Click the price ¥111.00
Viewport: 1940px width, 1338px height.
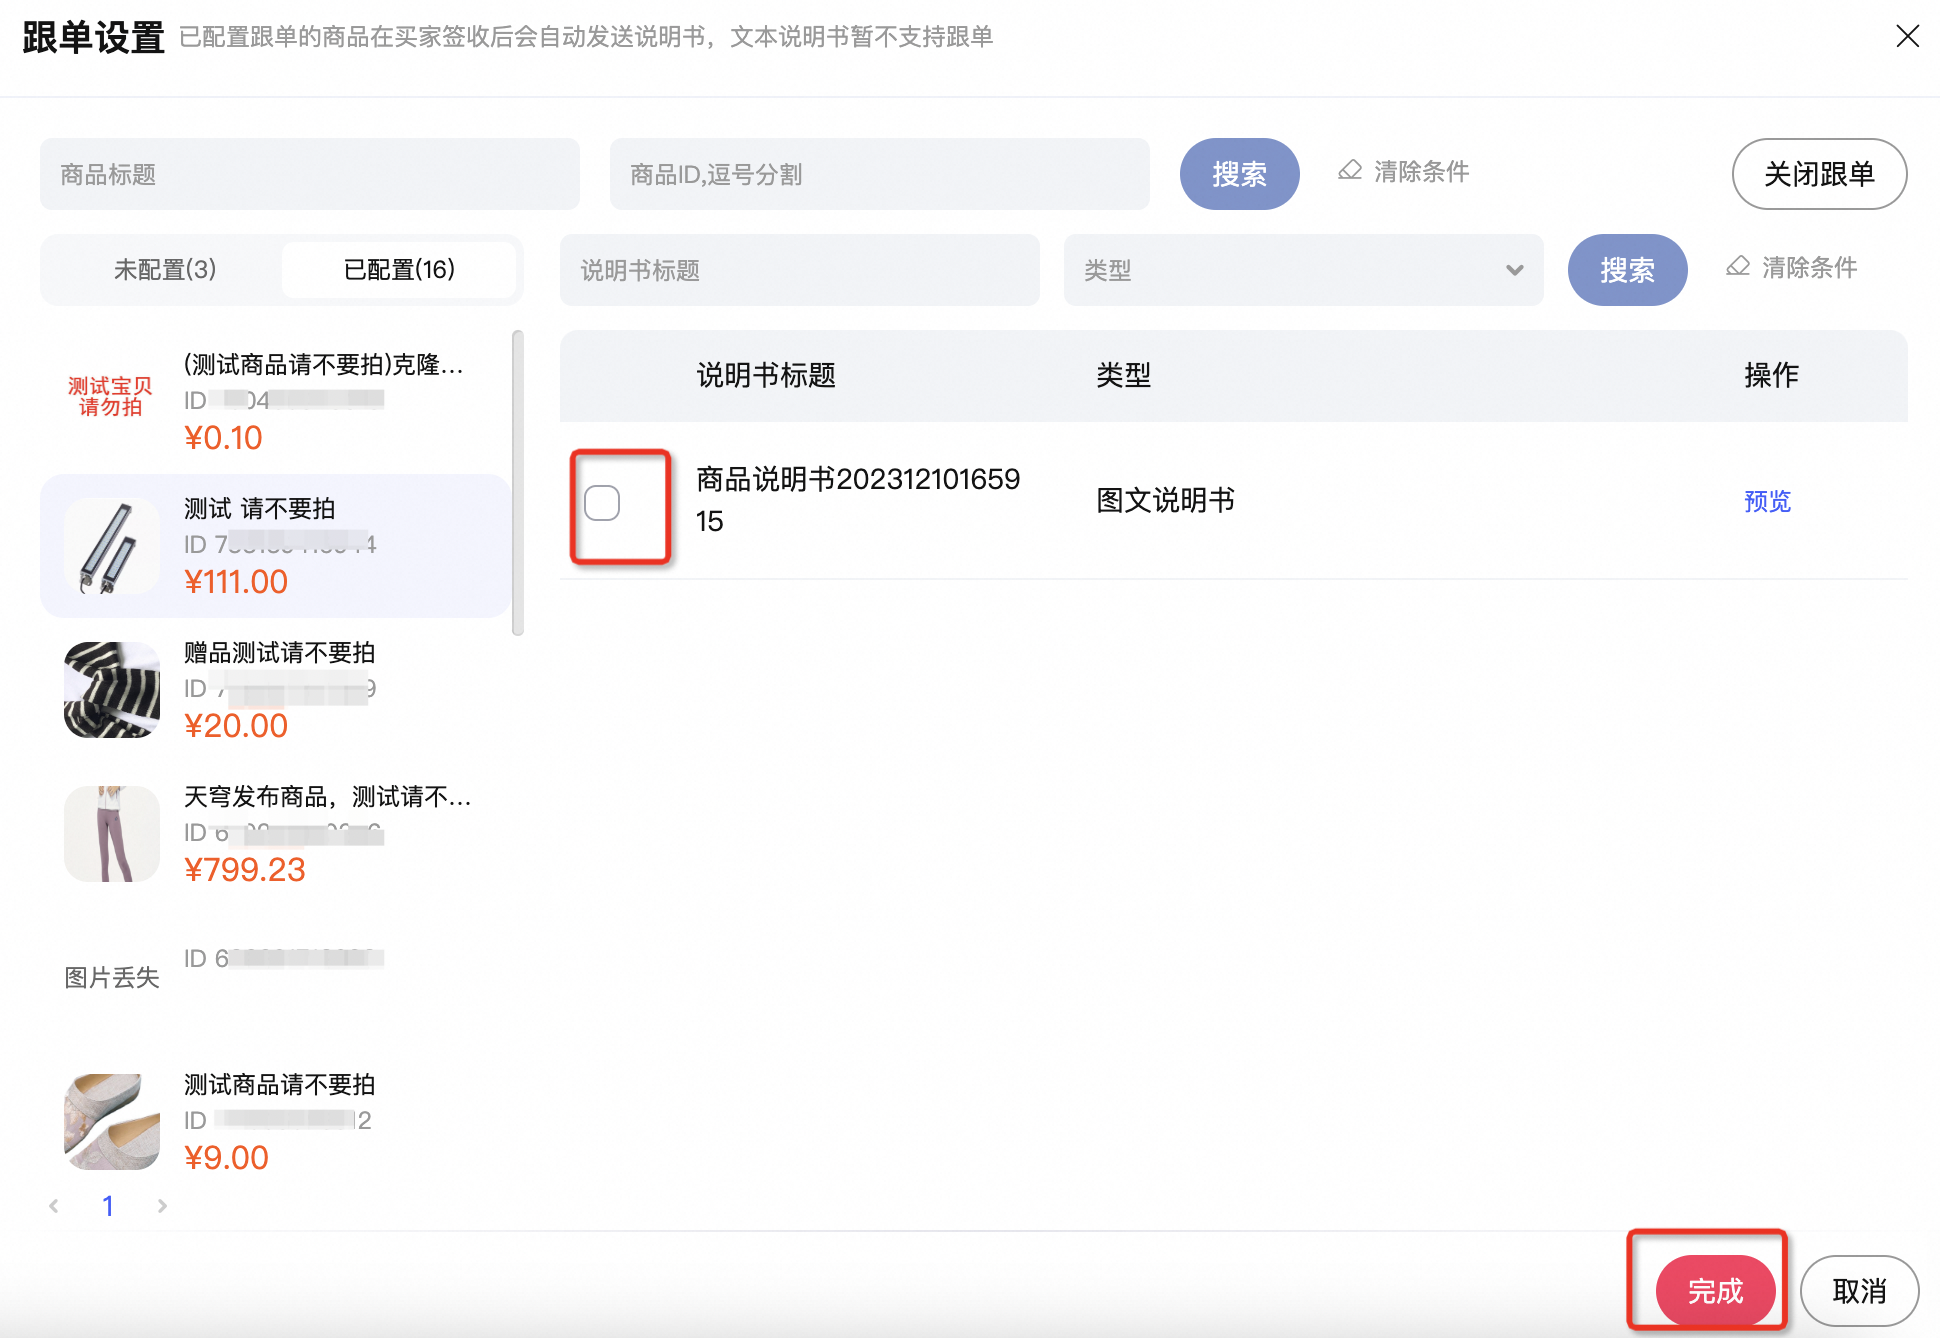(x=236, y=582)
